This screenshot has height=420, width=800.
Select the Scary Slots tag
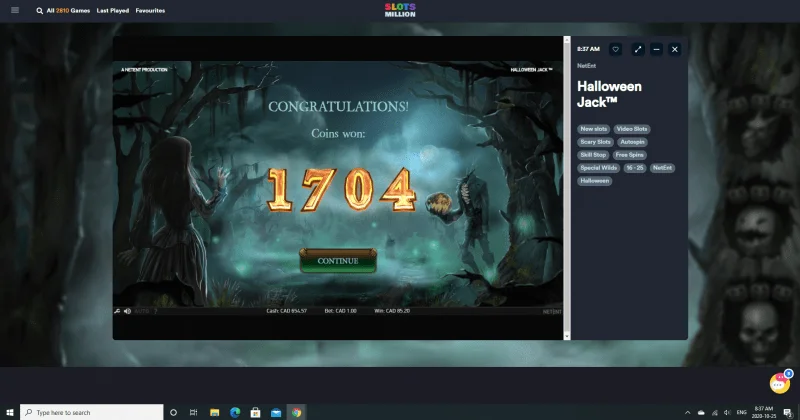(x=595, y=142)
